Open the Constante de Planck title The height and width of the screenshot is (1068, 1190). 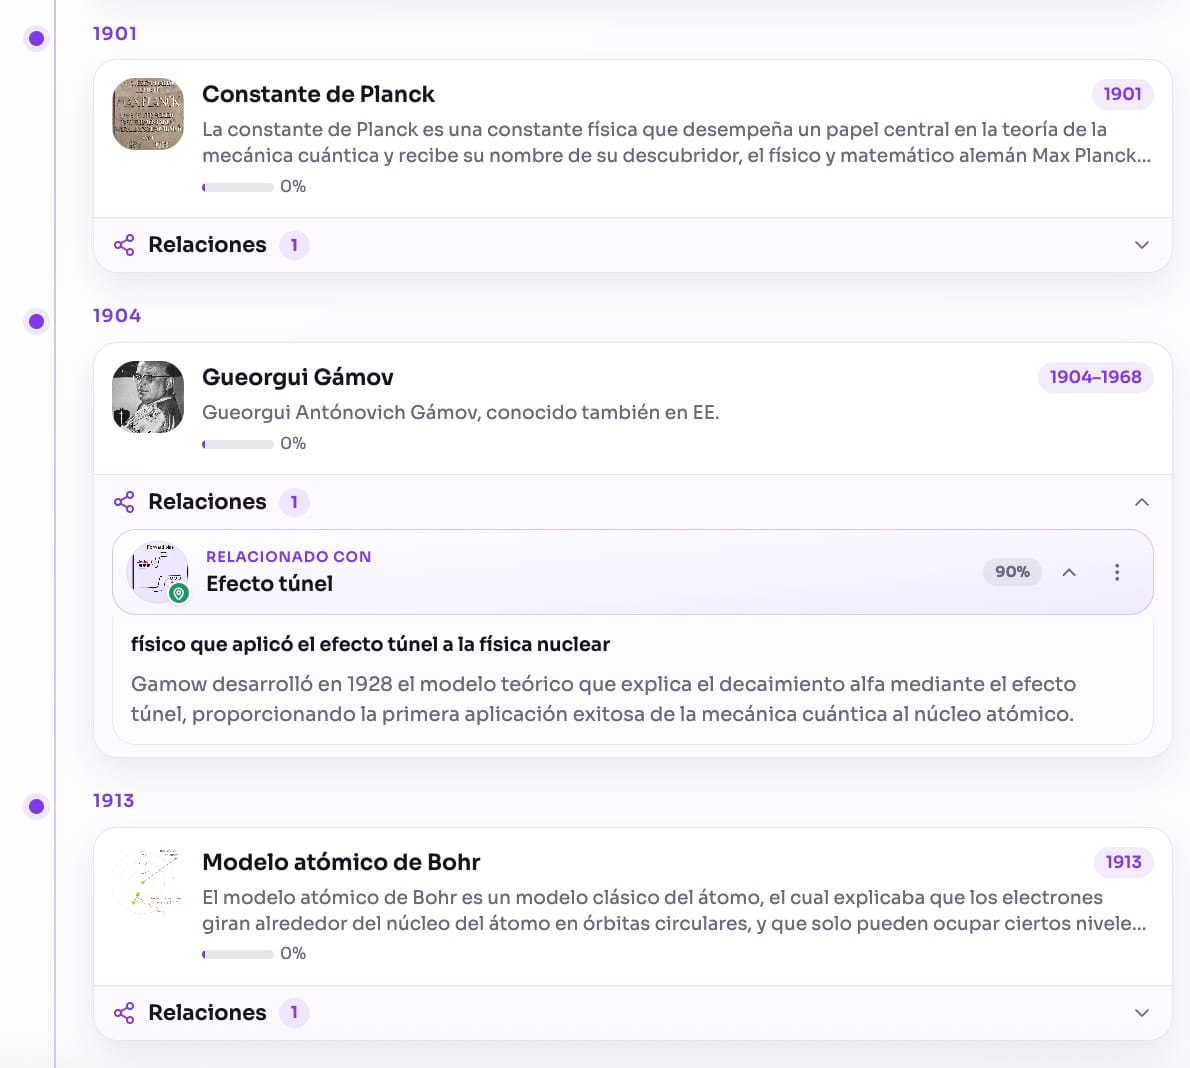point(318,94)
